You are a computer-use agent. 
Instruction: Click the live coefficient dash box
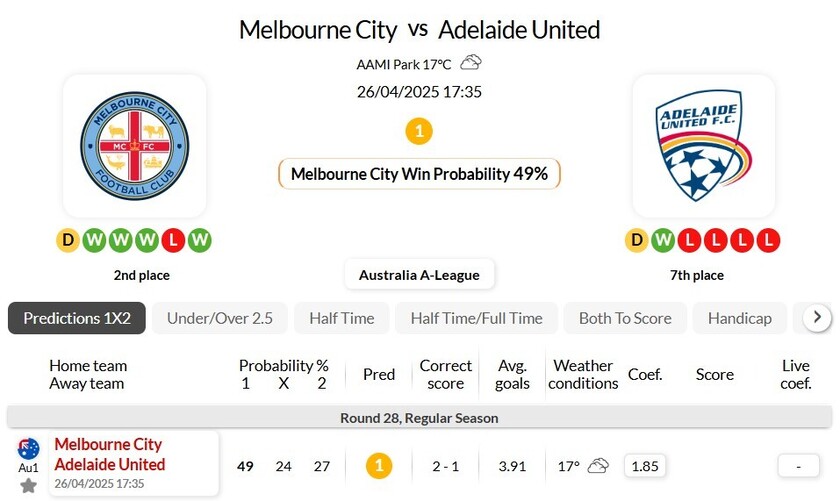click(x=796, y=466)
